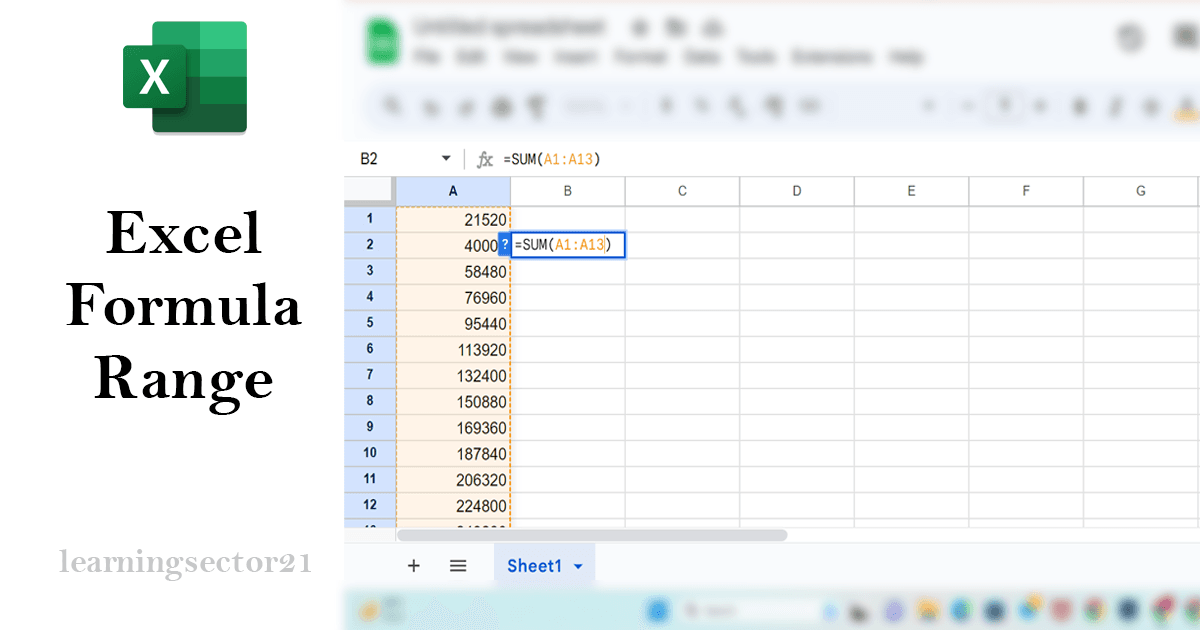Click the plus button to add a new sheet

click(413, 565)
